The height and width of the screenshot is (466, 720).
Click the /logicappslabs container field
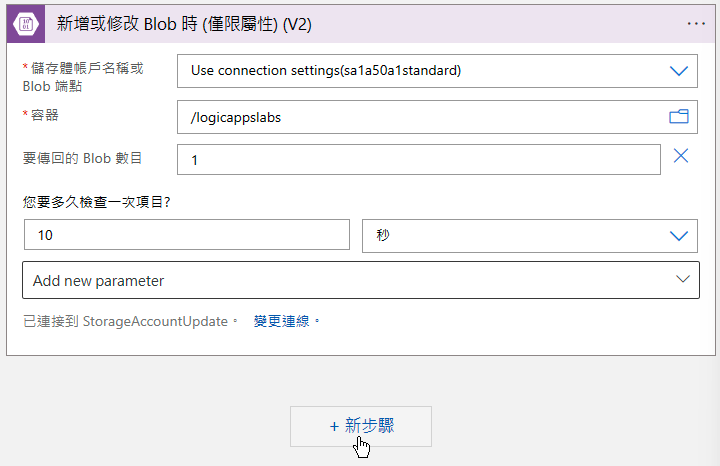pos(437,117)
